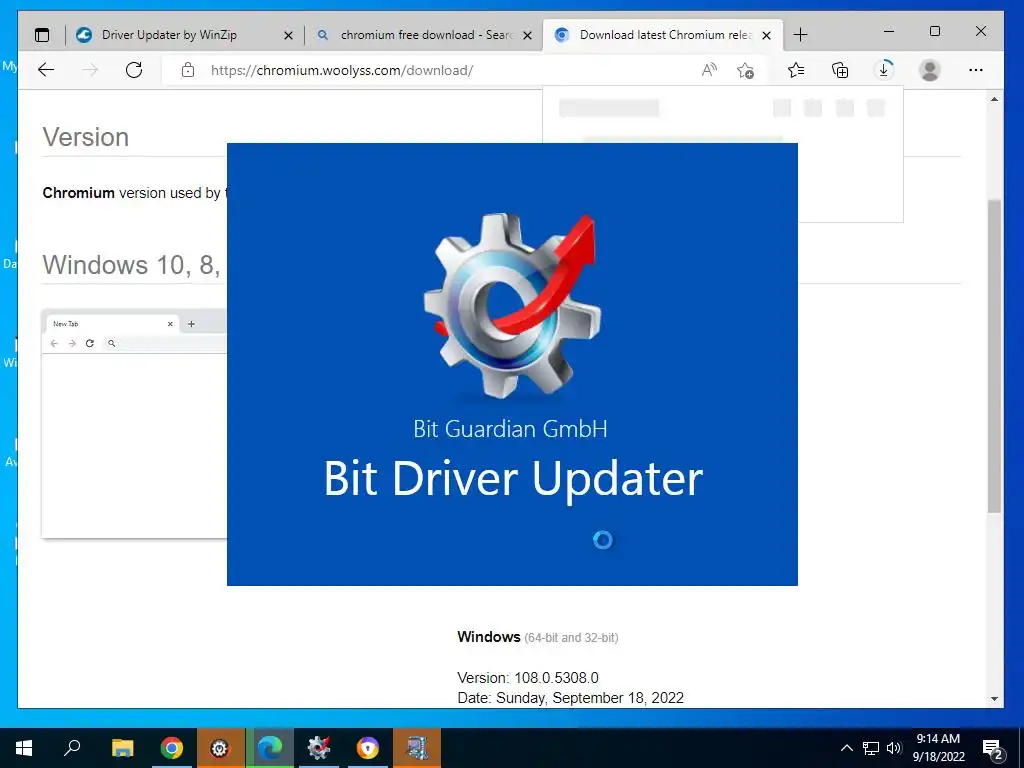The height and width of the screenshot is (768, 1024).
Task: Click the volume speaker tray icon
Action: [x=894, y=748]
